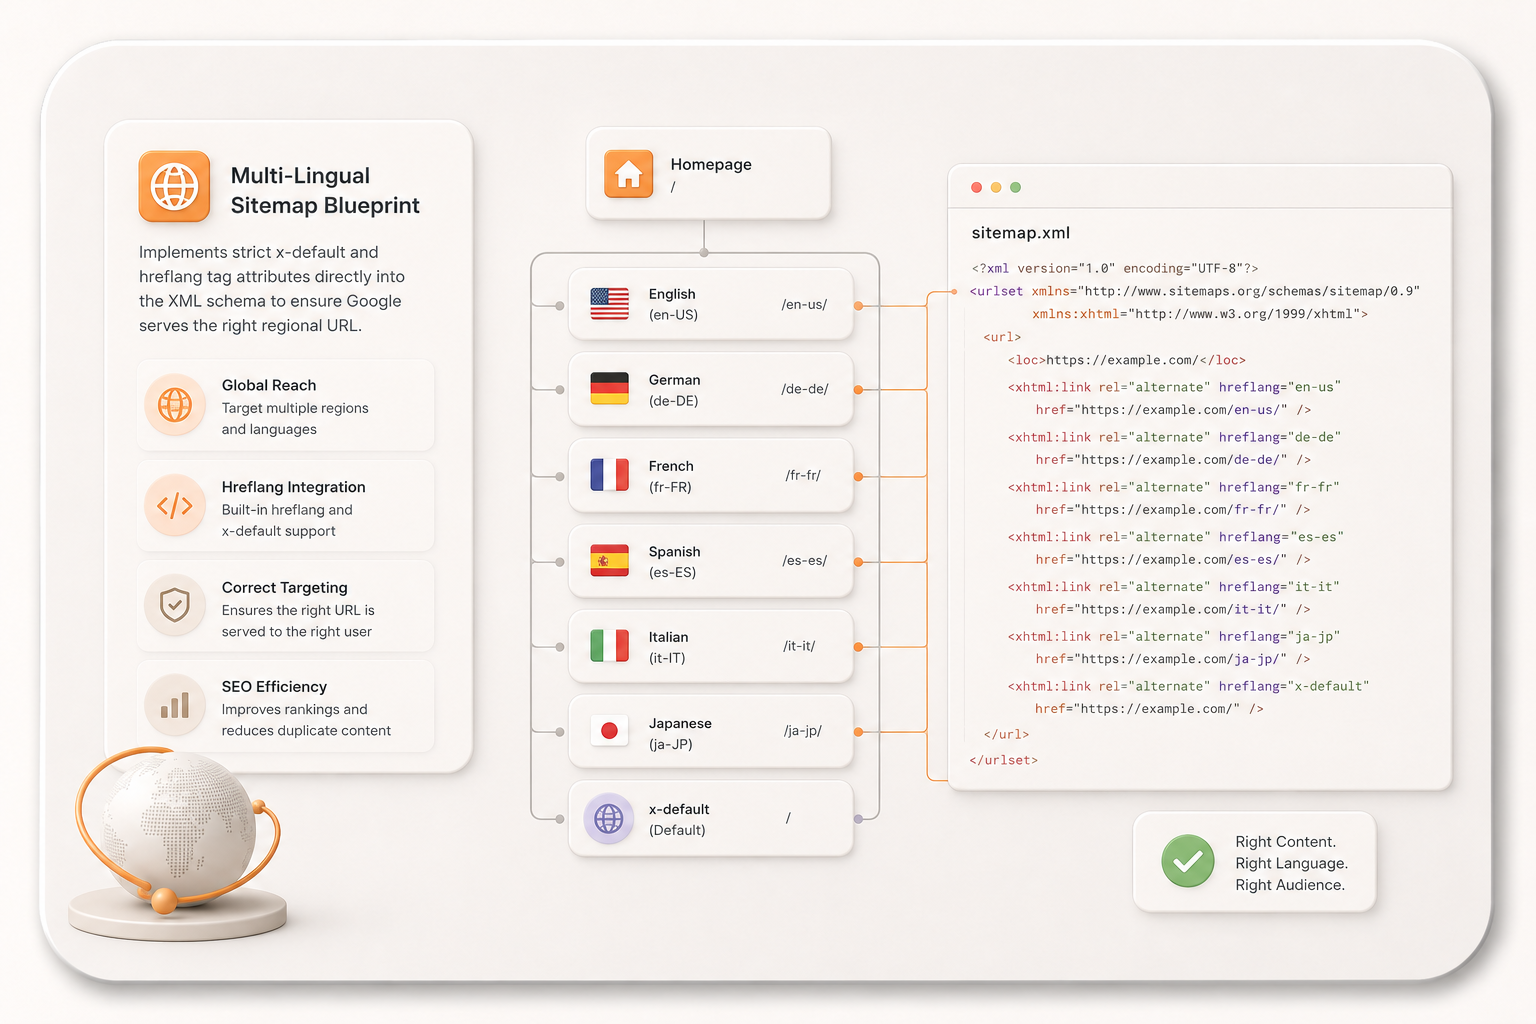Screen dimensions: 1536x1024
Task: Open the Italian (it-IT) tree row
Action: pos(711,646)
